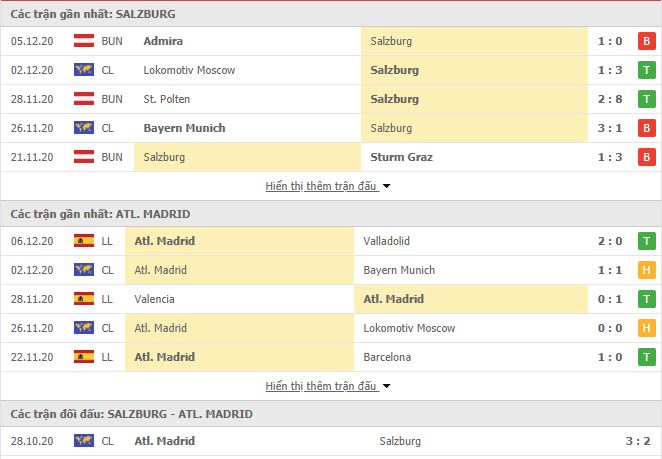Screen dimensions: 662x459
Task: Click the Spain flag beside Valladolid match
Action: click(84, 241)
